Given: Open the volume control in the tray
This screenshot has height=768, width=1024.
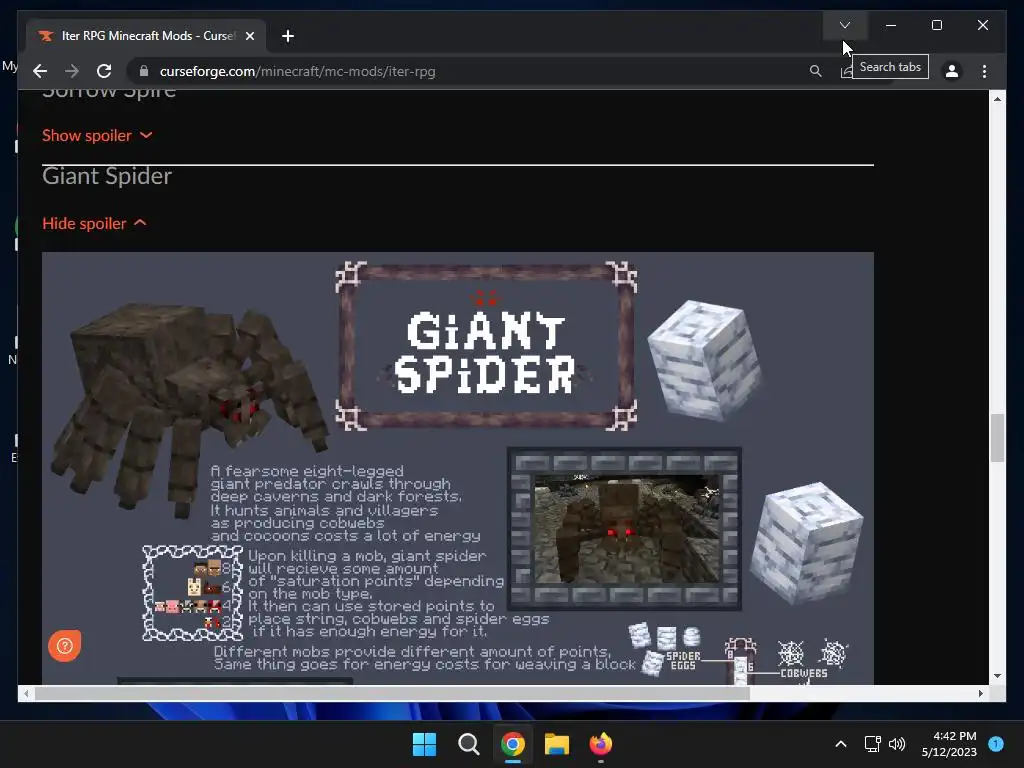Looking at the screenshot, I should (x=897, y=744).
